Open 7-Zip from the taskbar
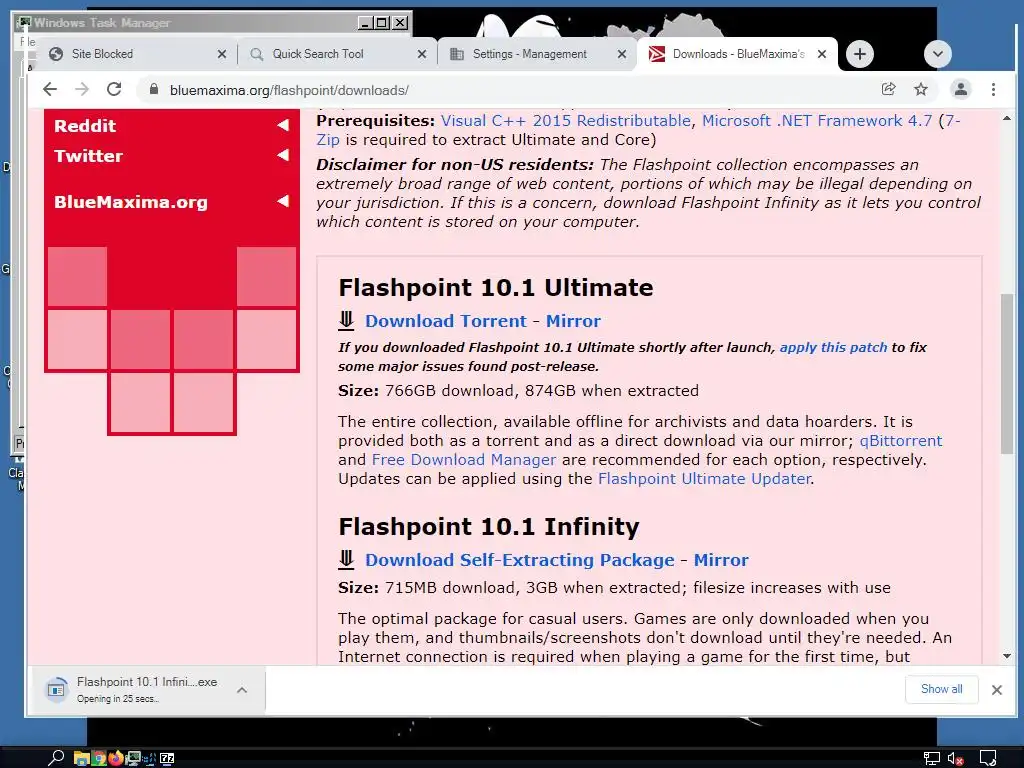The image size is (1024, 768). click(x=167, y=758)
